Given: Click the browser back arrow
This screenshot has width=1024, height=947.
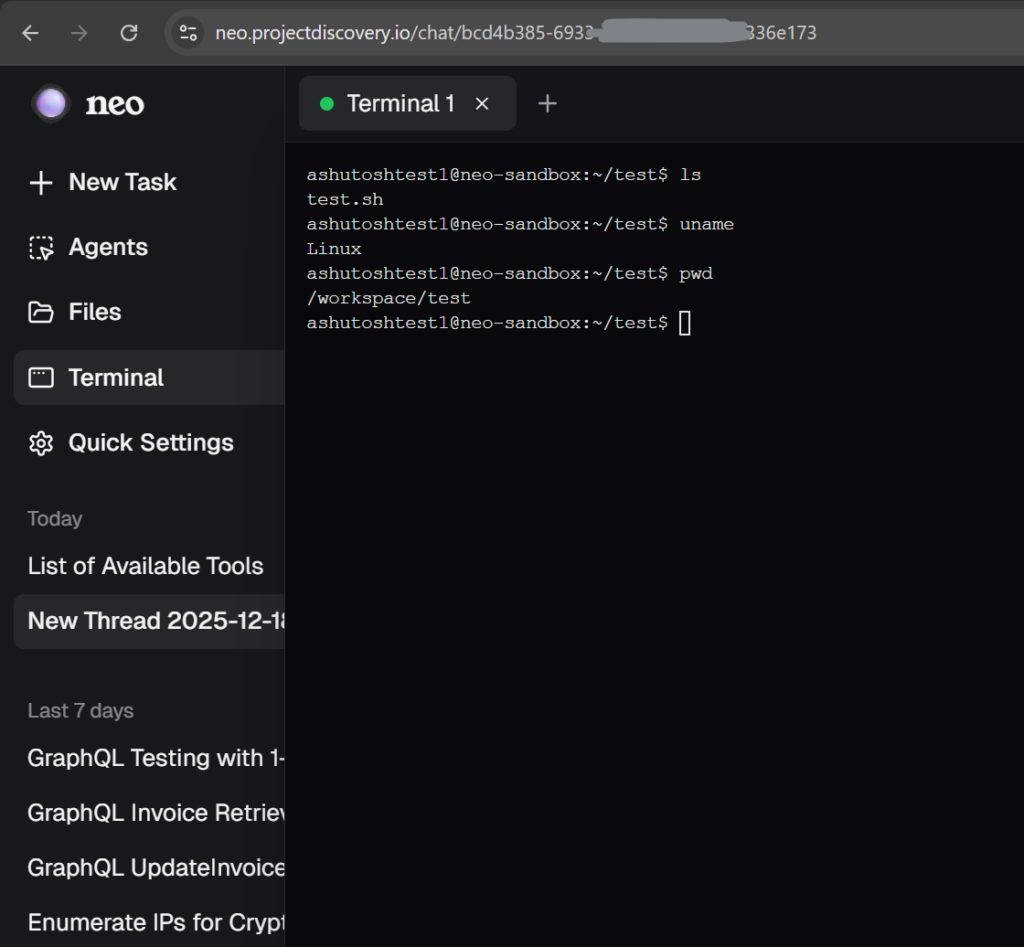Looking at the screenshot, I should pos(31,33).
